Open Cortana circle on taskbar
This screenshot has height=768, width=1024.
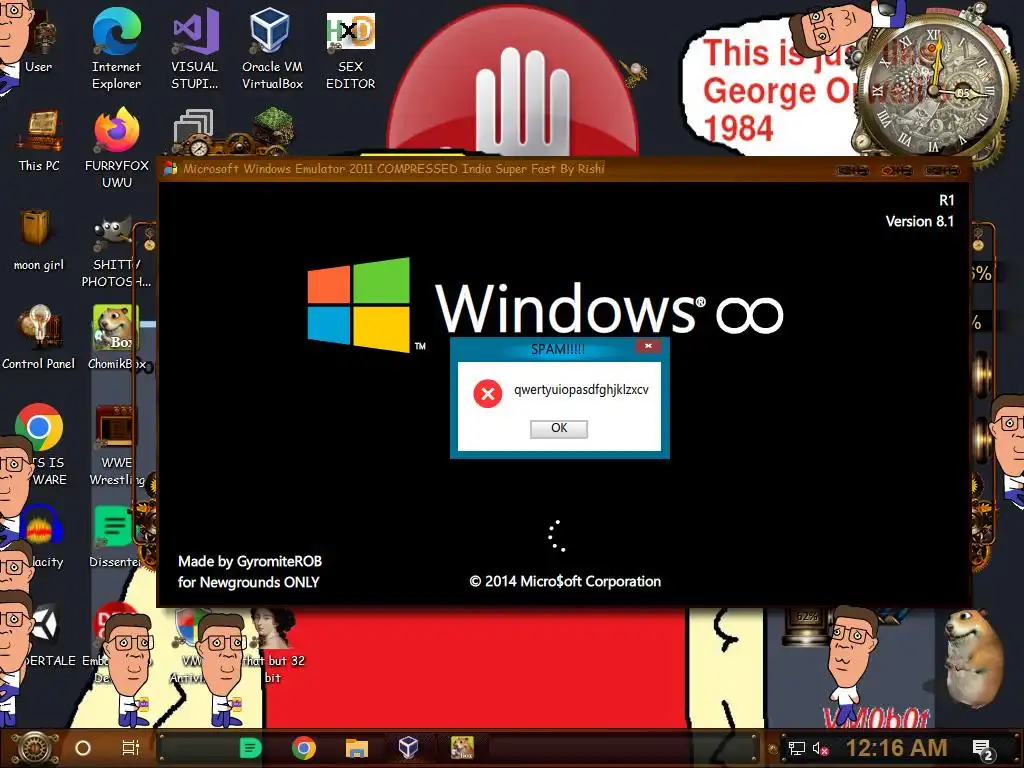[83, 748]
